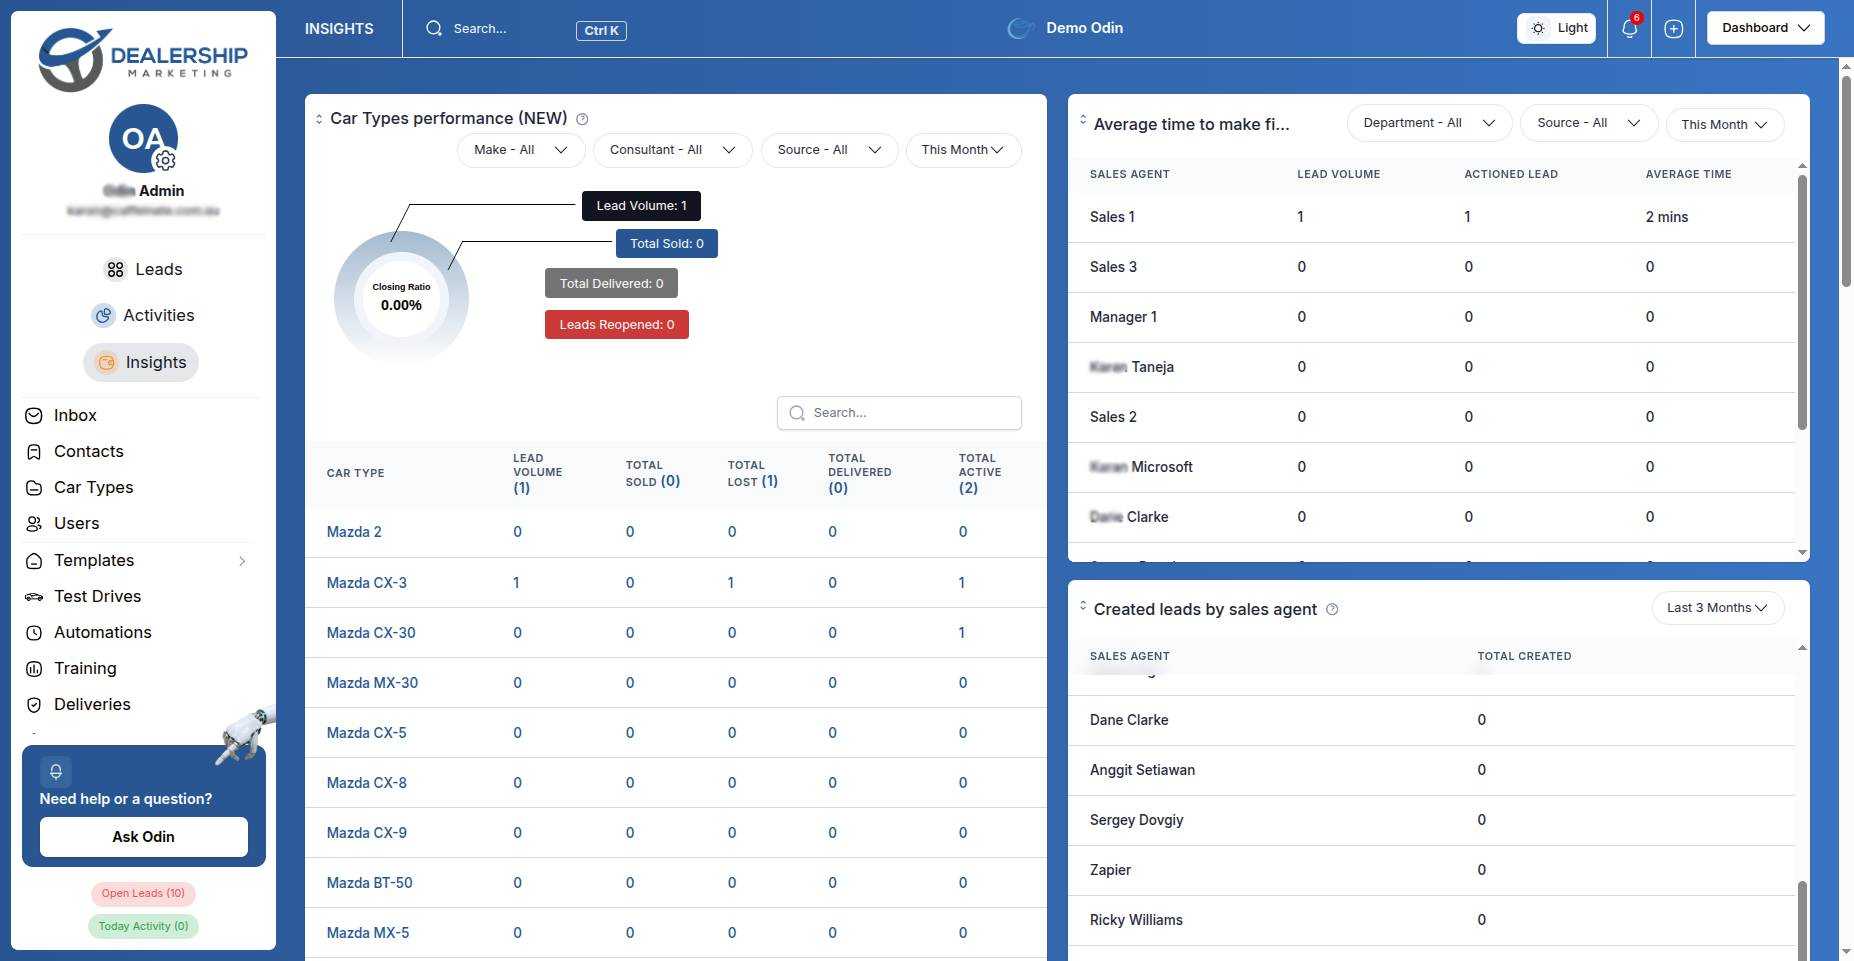Click the microphone icon in help card
The image size is (1854, 961).
[56, 772]
